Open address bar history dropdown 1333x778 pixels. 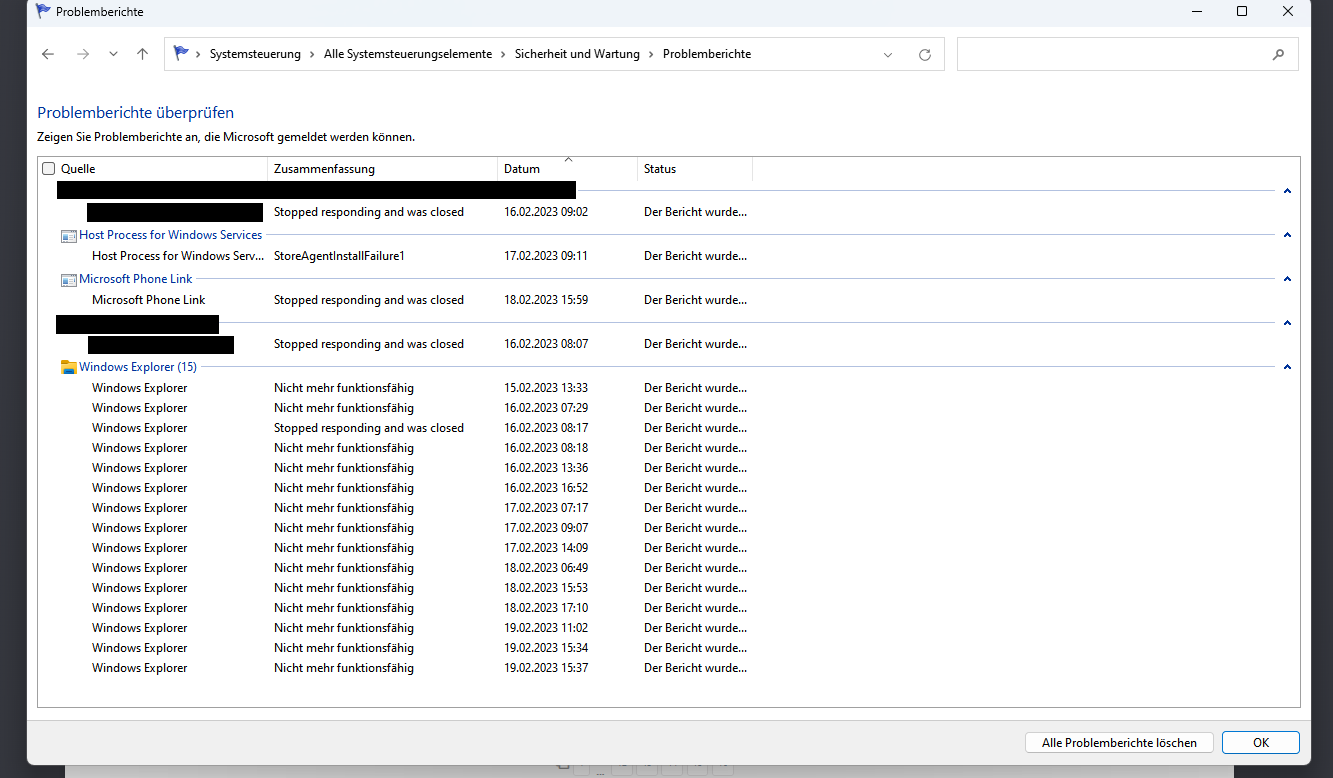[888, 55]
